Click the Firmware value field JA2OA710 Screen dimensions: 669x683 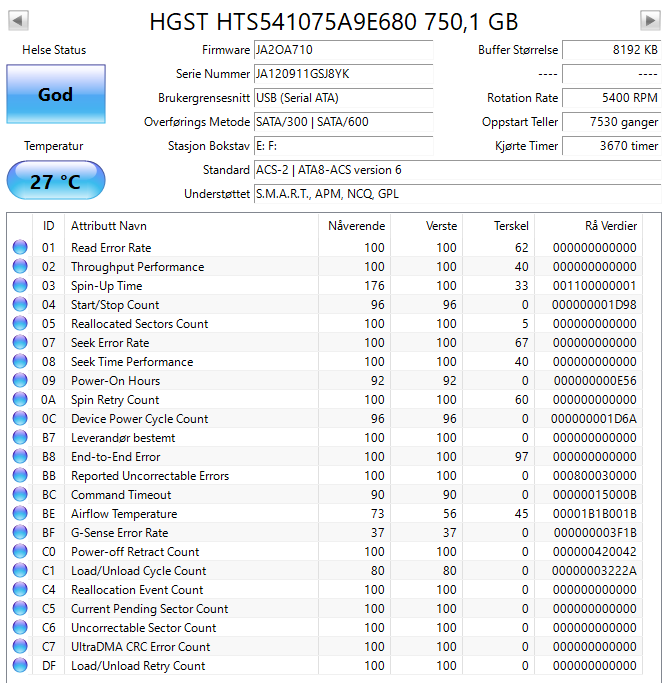(x=342, y=50)
